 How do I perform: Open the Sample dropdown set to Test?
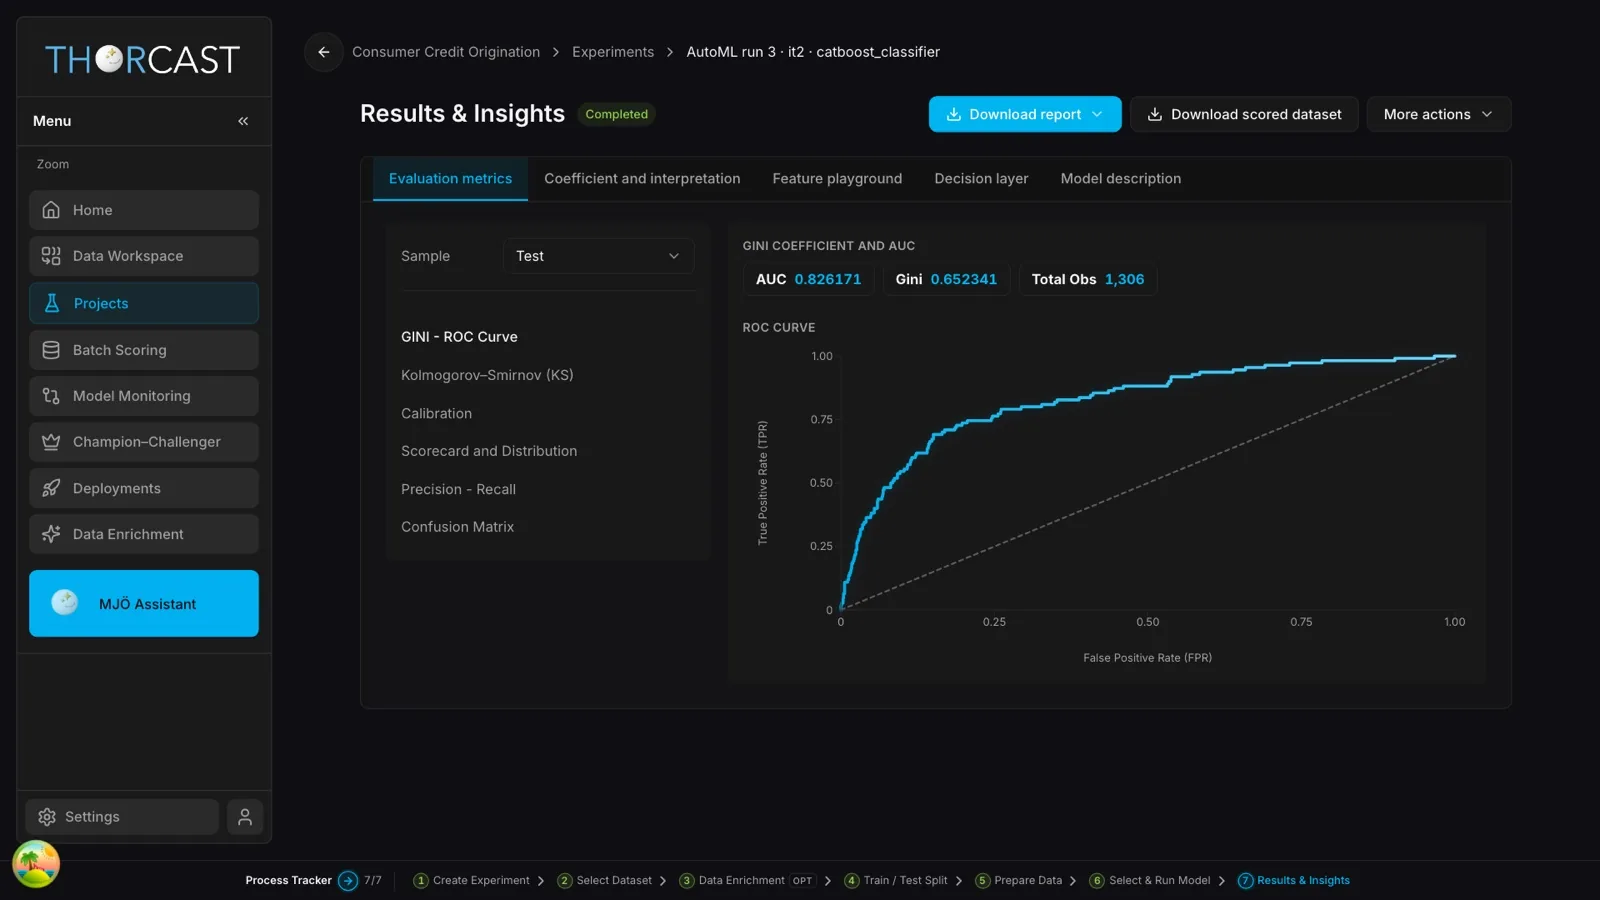coord(598,256)
